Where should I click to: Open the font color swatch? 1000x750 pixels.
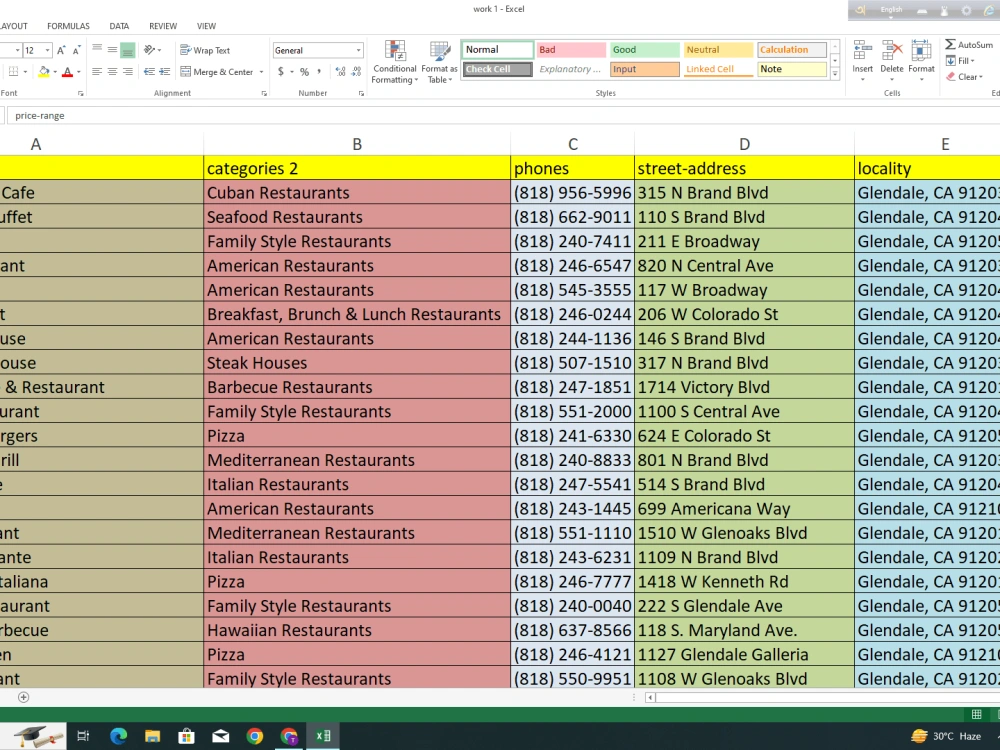(x=67, y=71)
